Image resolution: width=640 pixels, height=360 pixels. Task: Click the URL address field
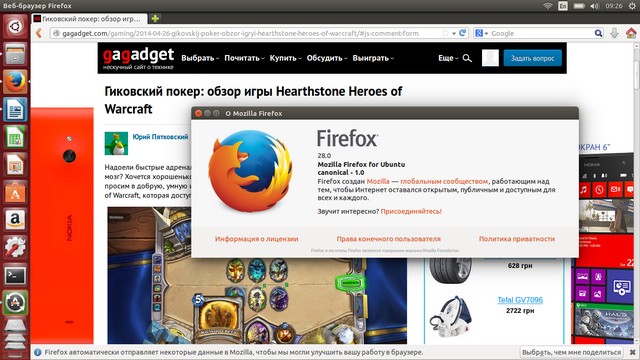click(250, 33)
